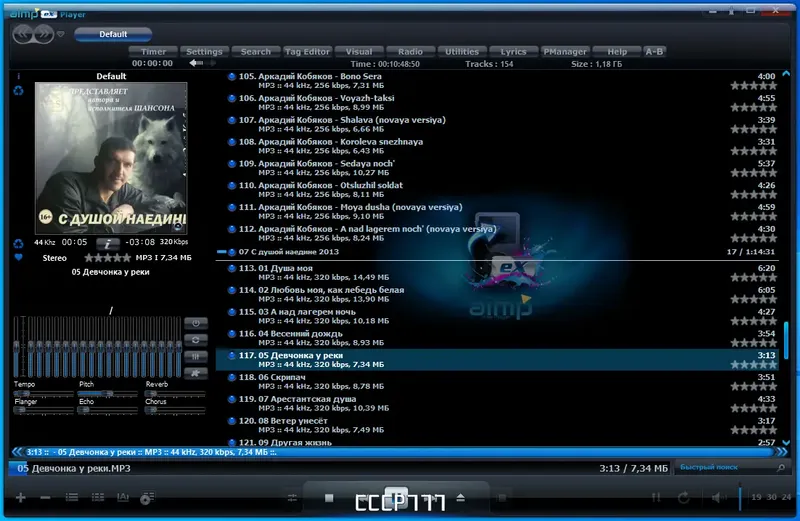
Task: Click the quick search magnifier icon
Action: click(x=781, y=467)
